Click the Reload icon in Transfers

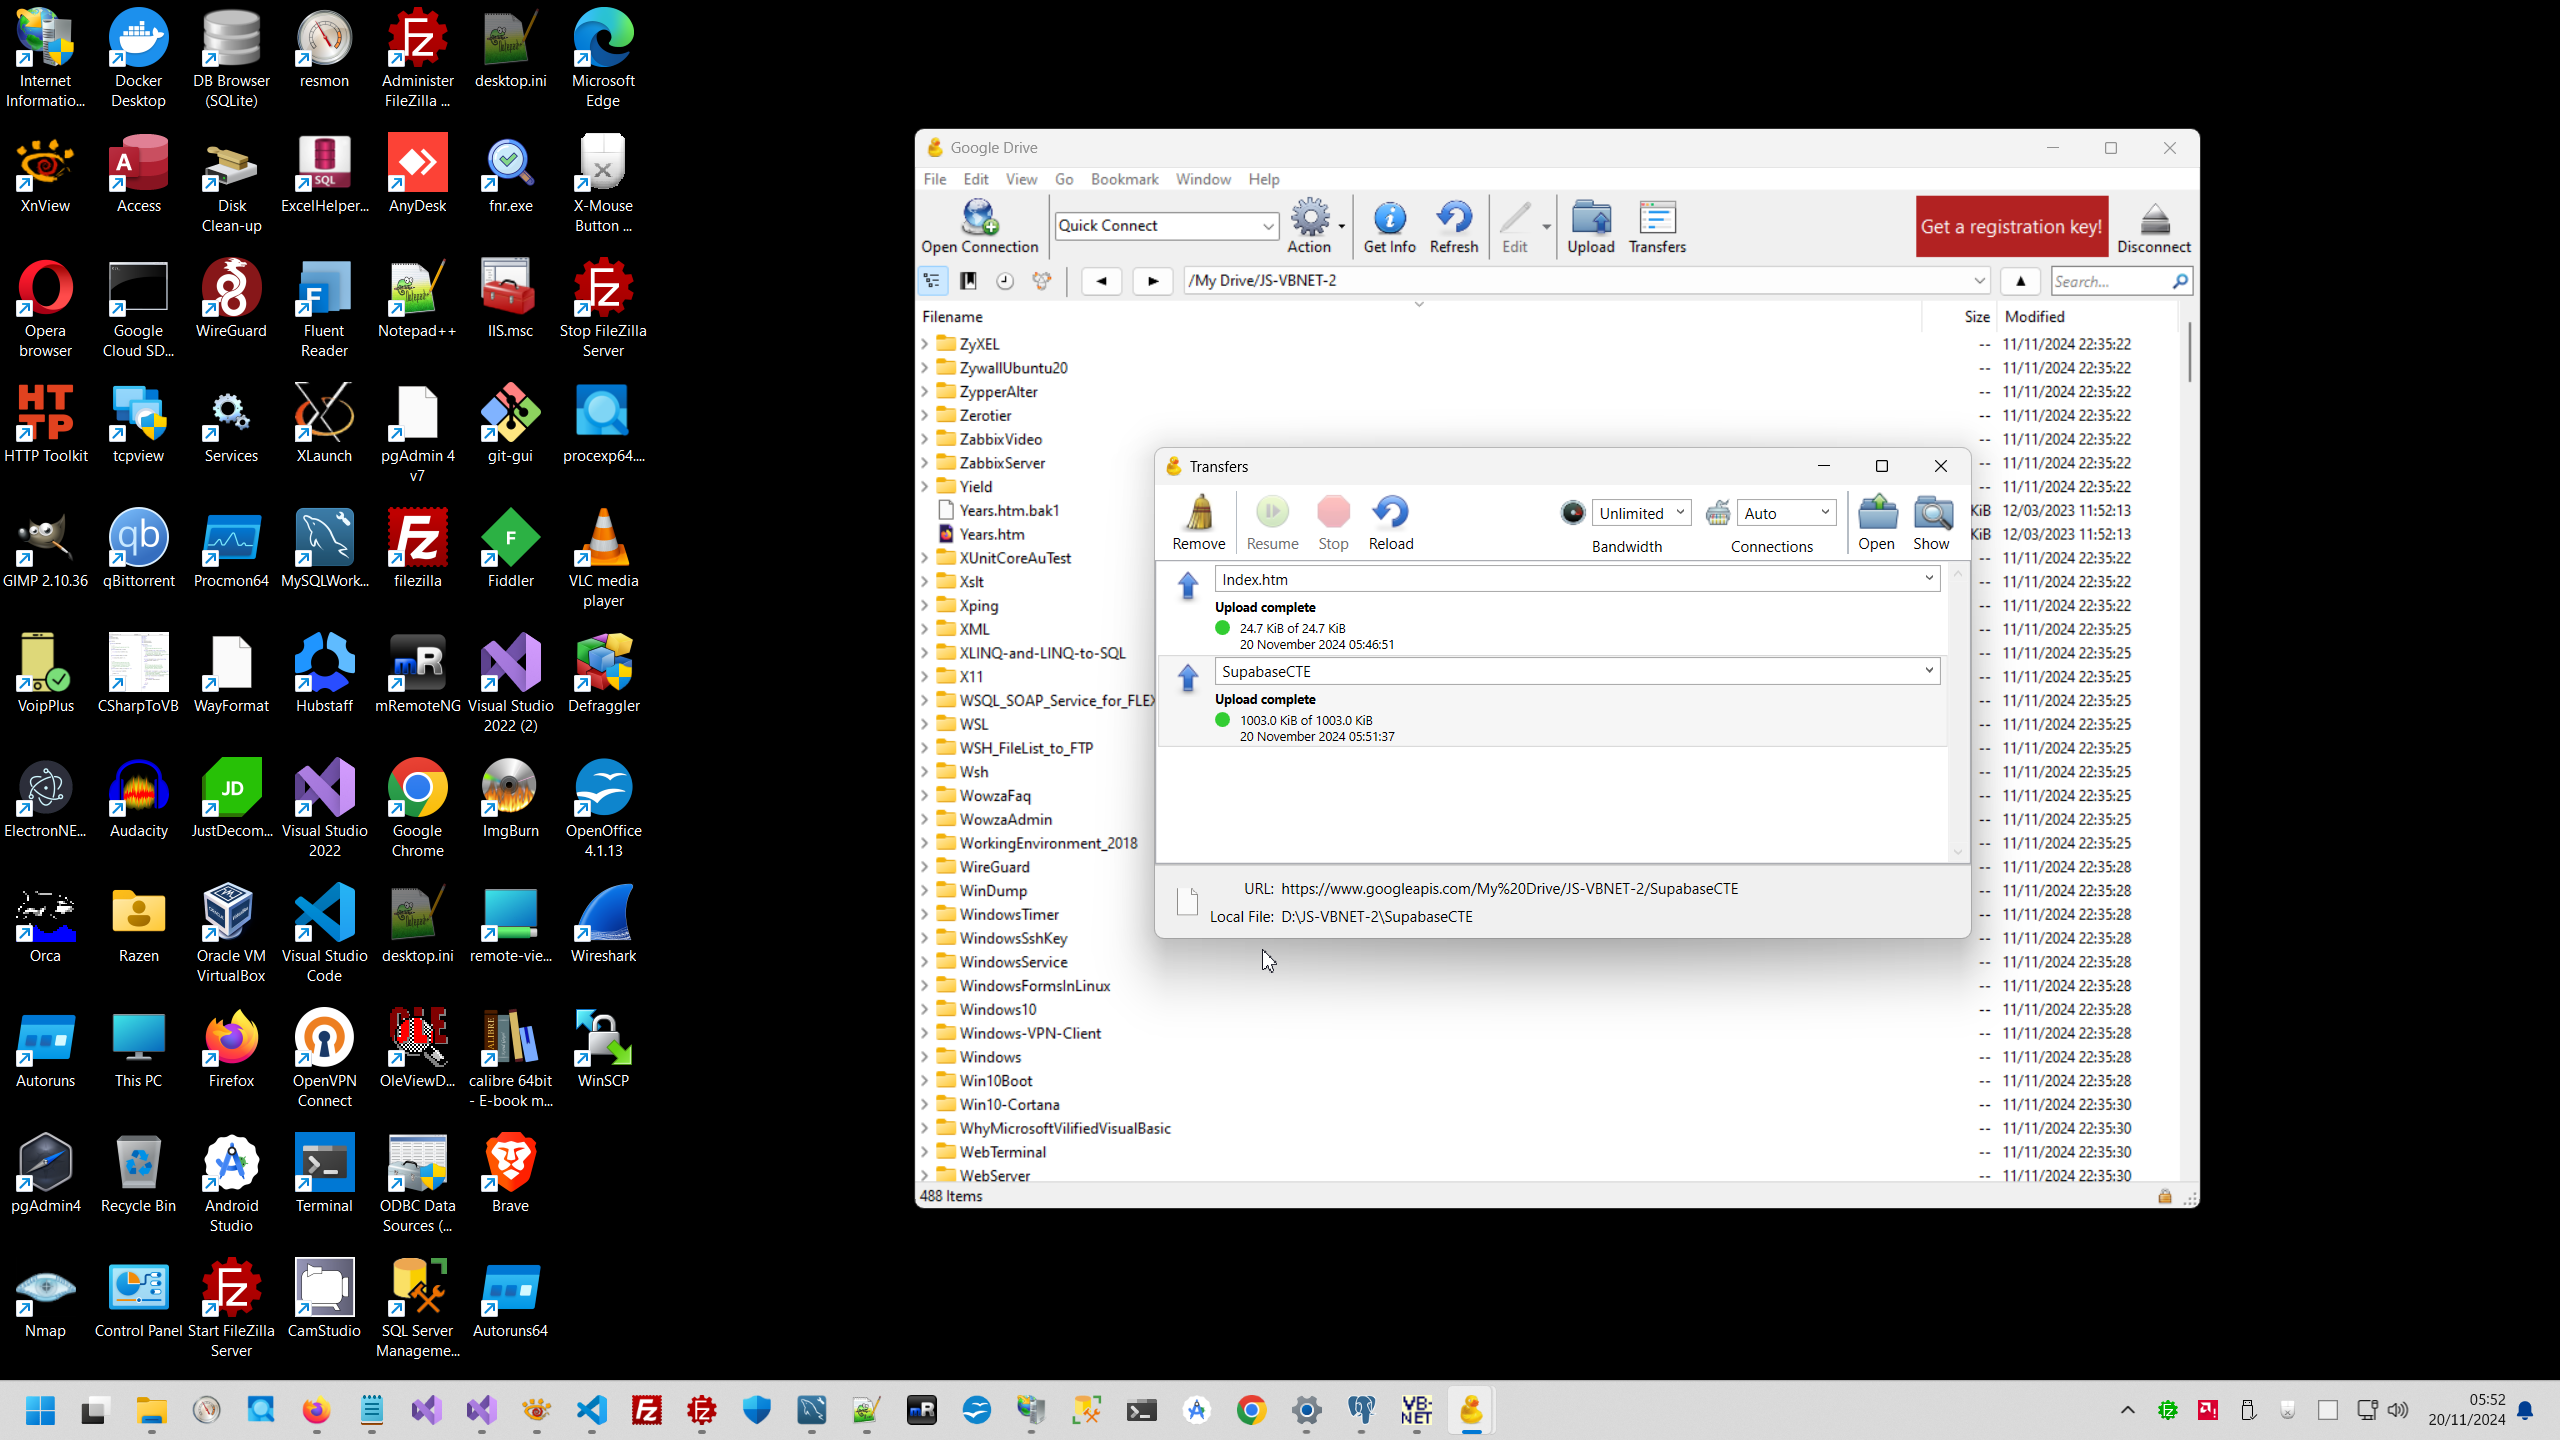[1390, 514]
